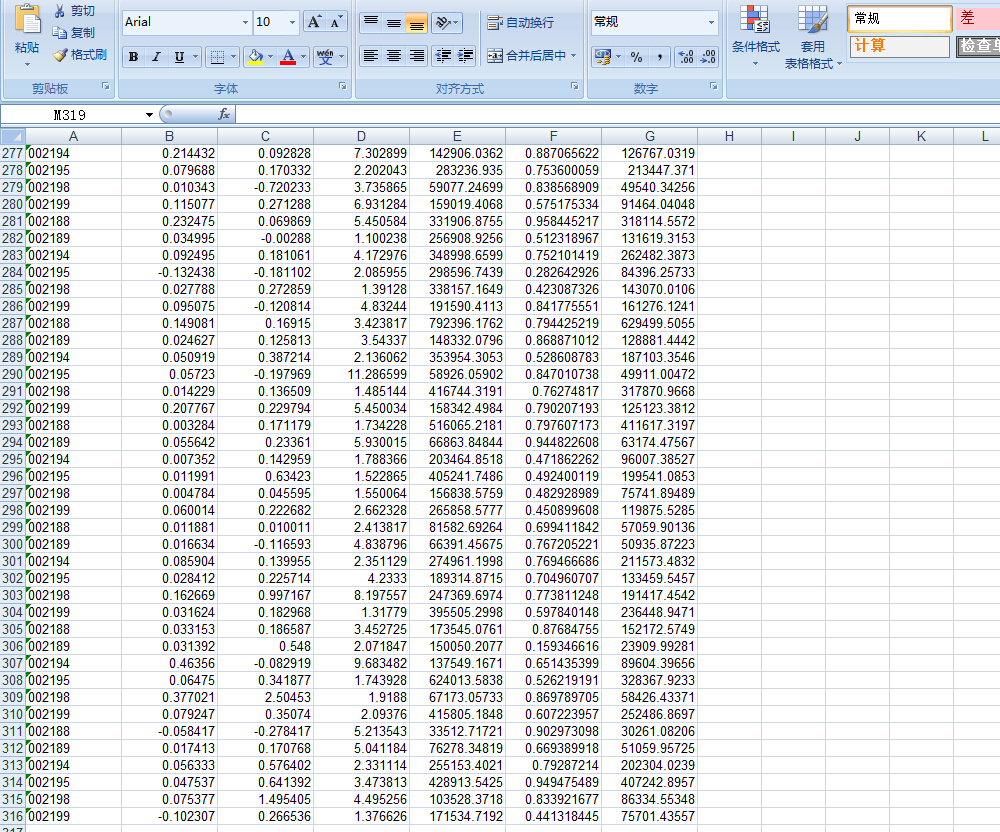Viewport: 1000px width, 832px height.
Task: Select cell with value 407242.8957
Action: point(649,782)
